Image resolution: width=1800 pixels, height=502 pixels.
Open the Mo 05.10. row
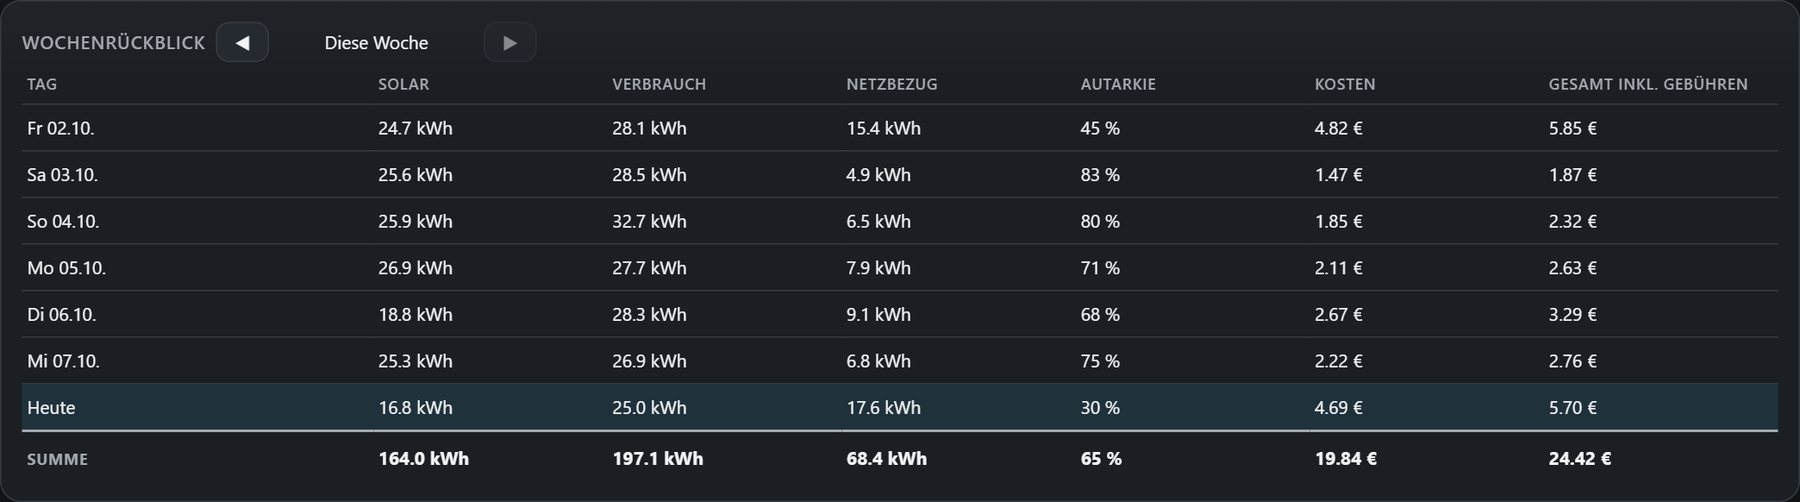coord(900,268)
